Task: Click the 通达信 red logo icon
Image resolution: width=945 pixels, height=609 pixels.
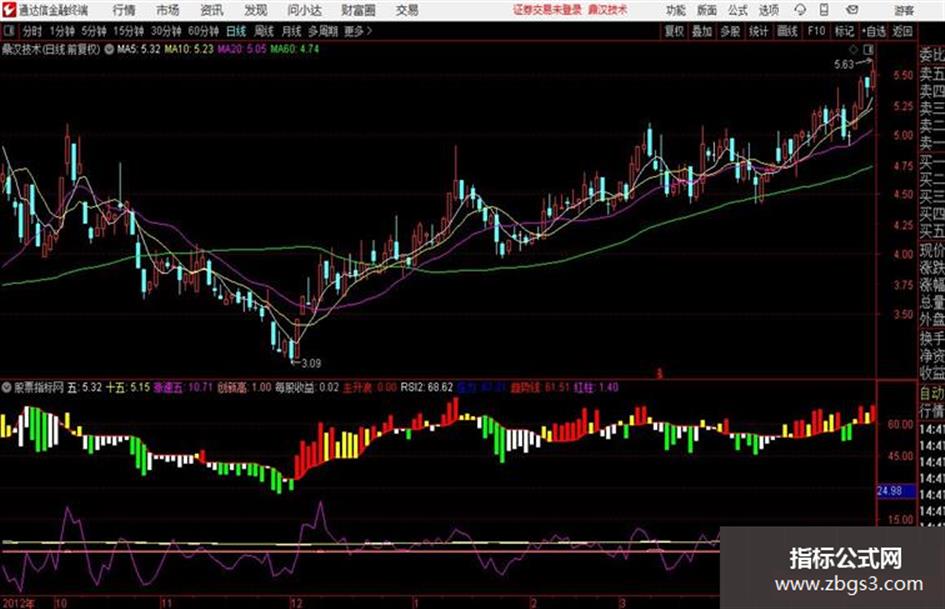Action: (x=8, y=10)
